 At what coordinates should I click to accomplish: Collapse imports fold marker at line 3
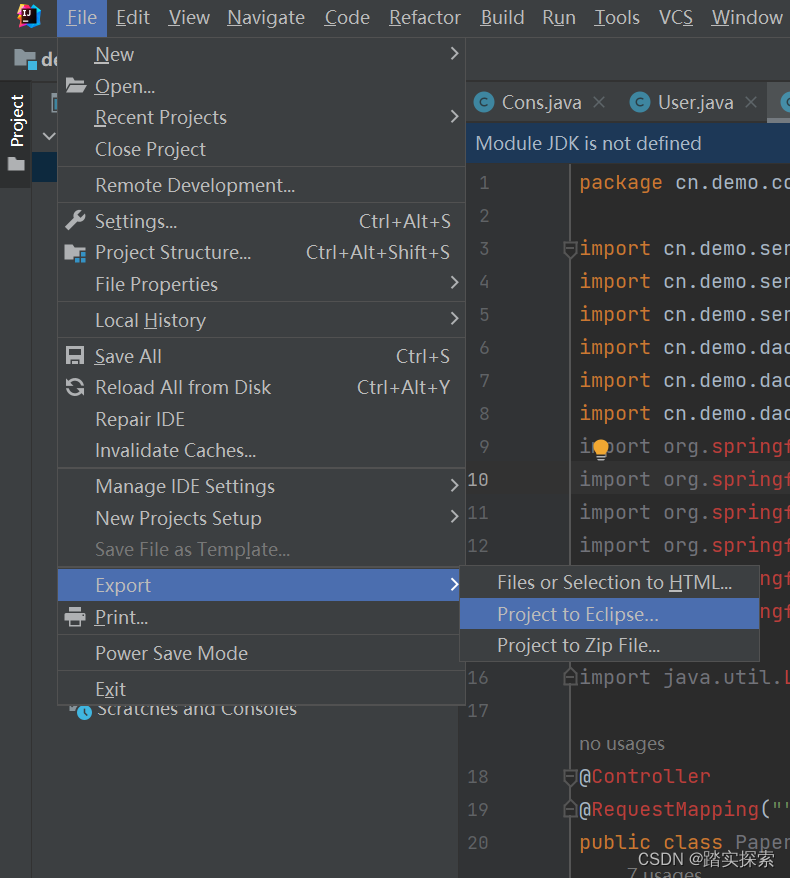click(x=570, y=249)
